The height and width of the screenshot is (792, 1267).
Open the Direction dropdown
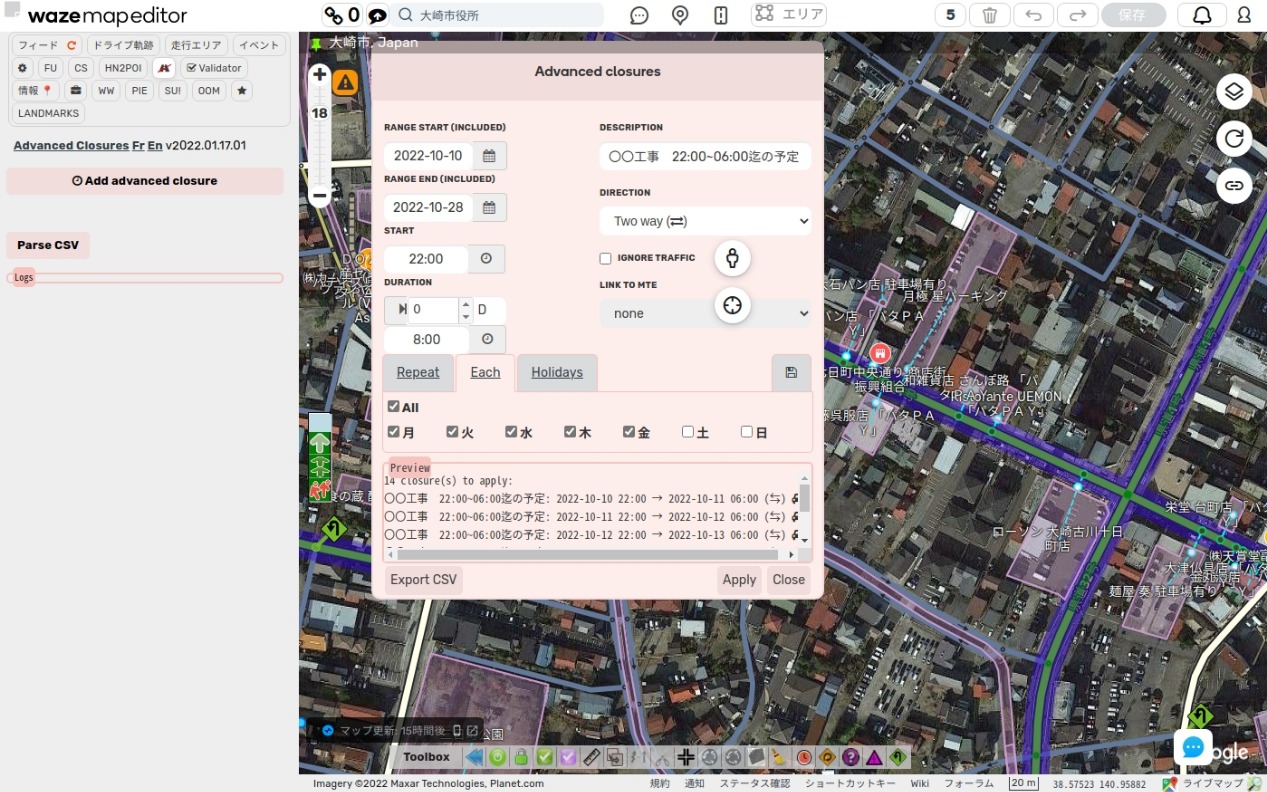pos(705,221)
